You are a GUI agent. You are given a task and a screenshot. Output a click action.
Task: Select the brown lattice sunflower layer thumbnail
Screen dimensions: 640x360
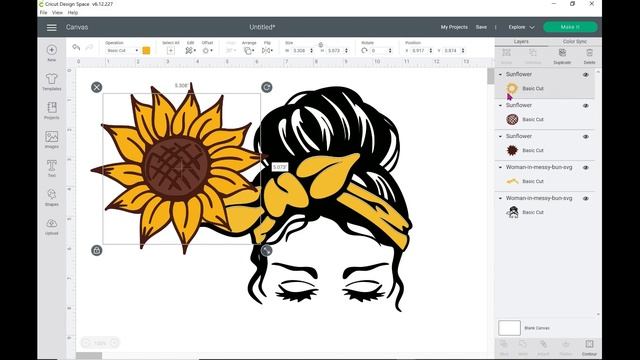512,119
